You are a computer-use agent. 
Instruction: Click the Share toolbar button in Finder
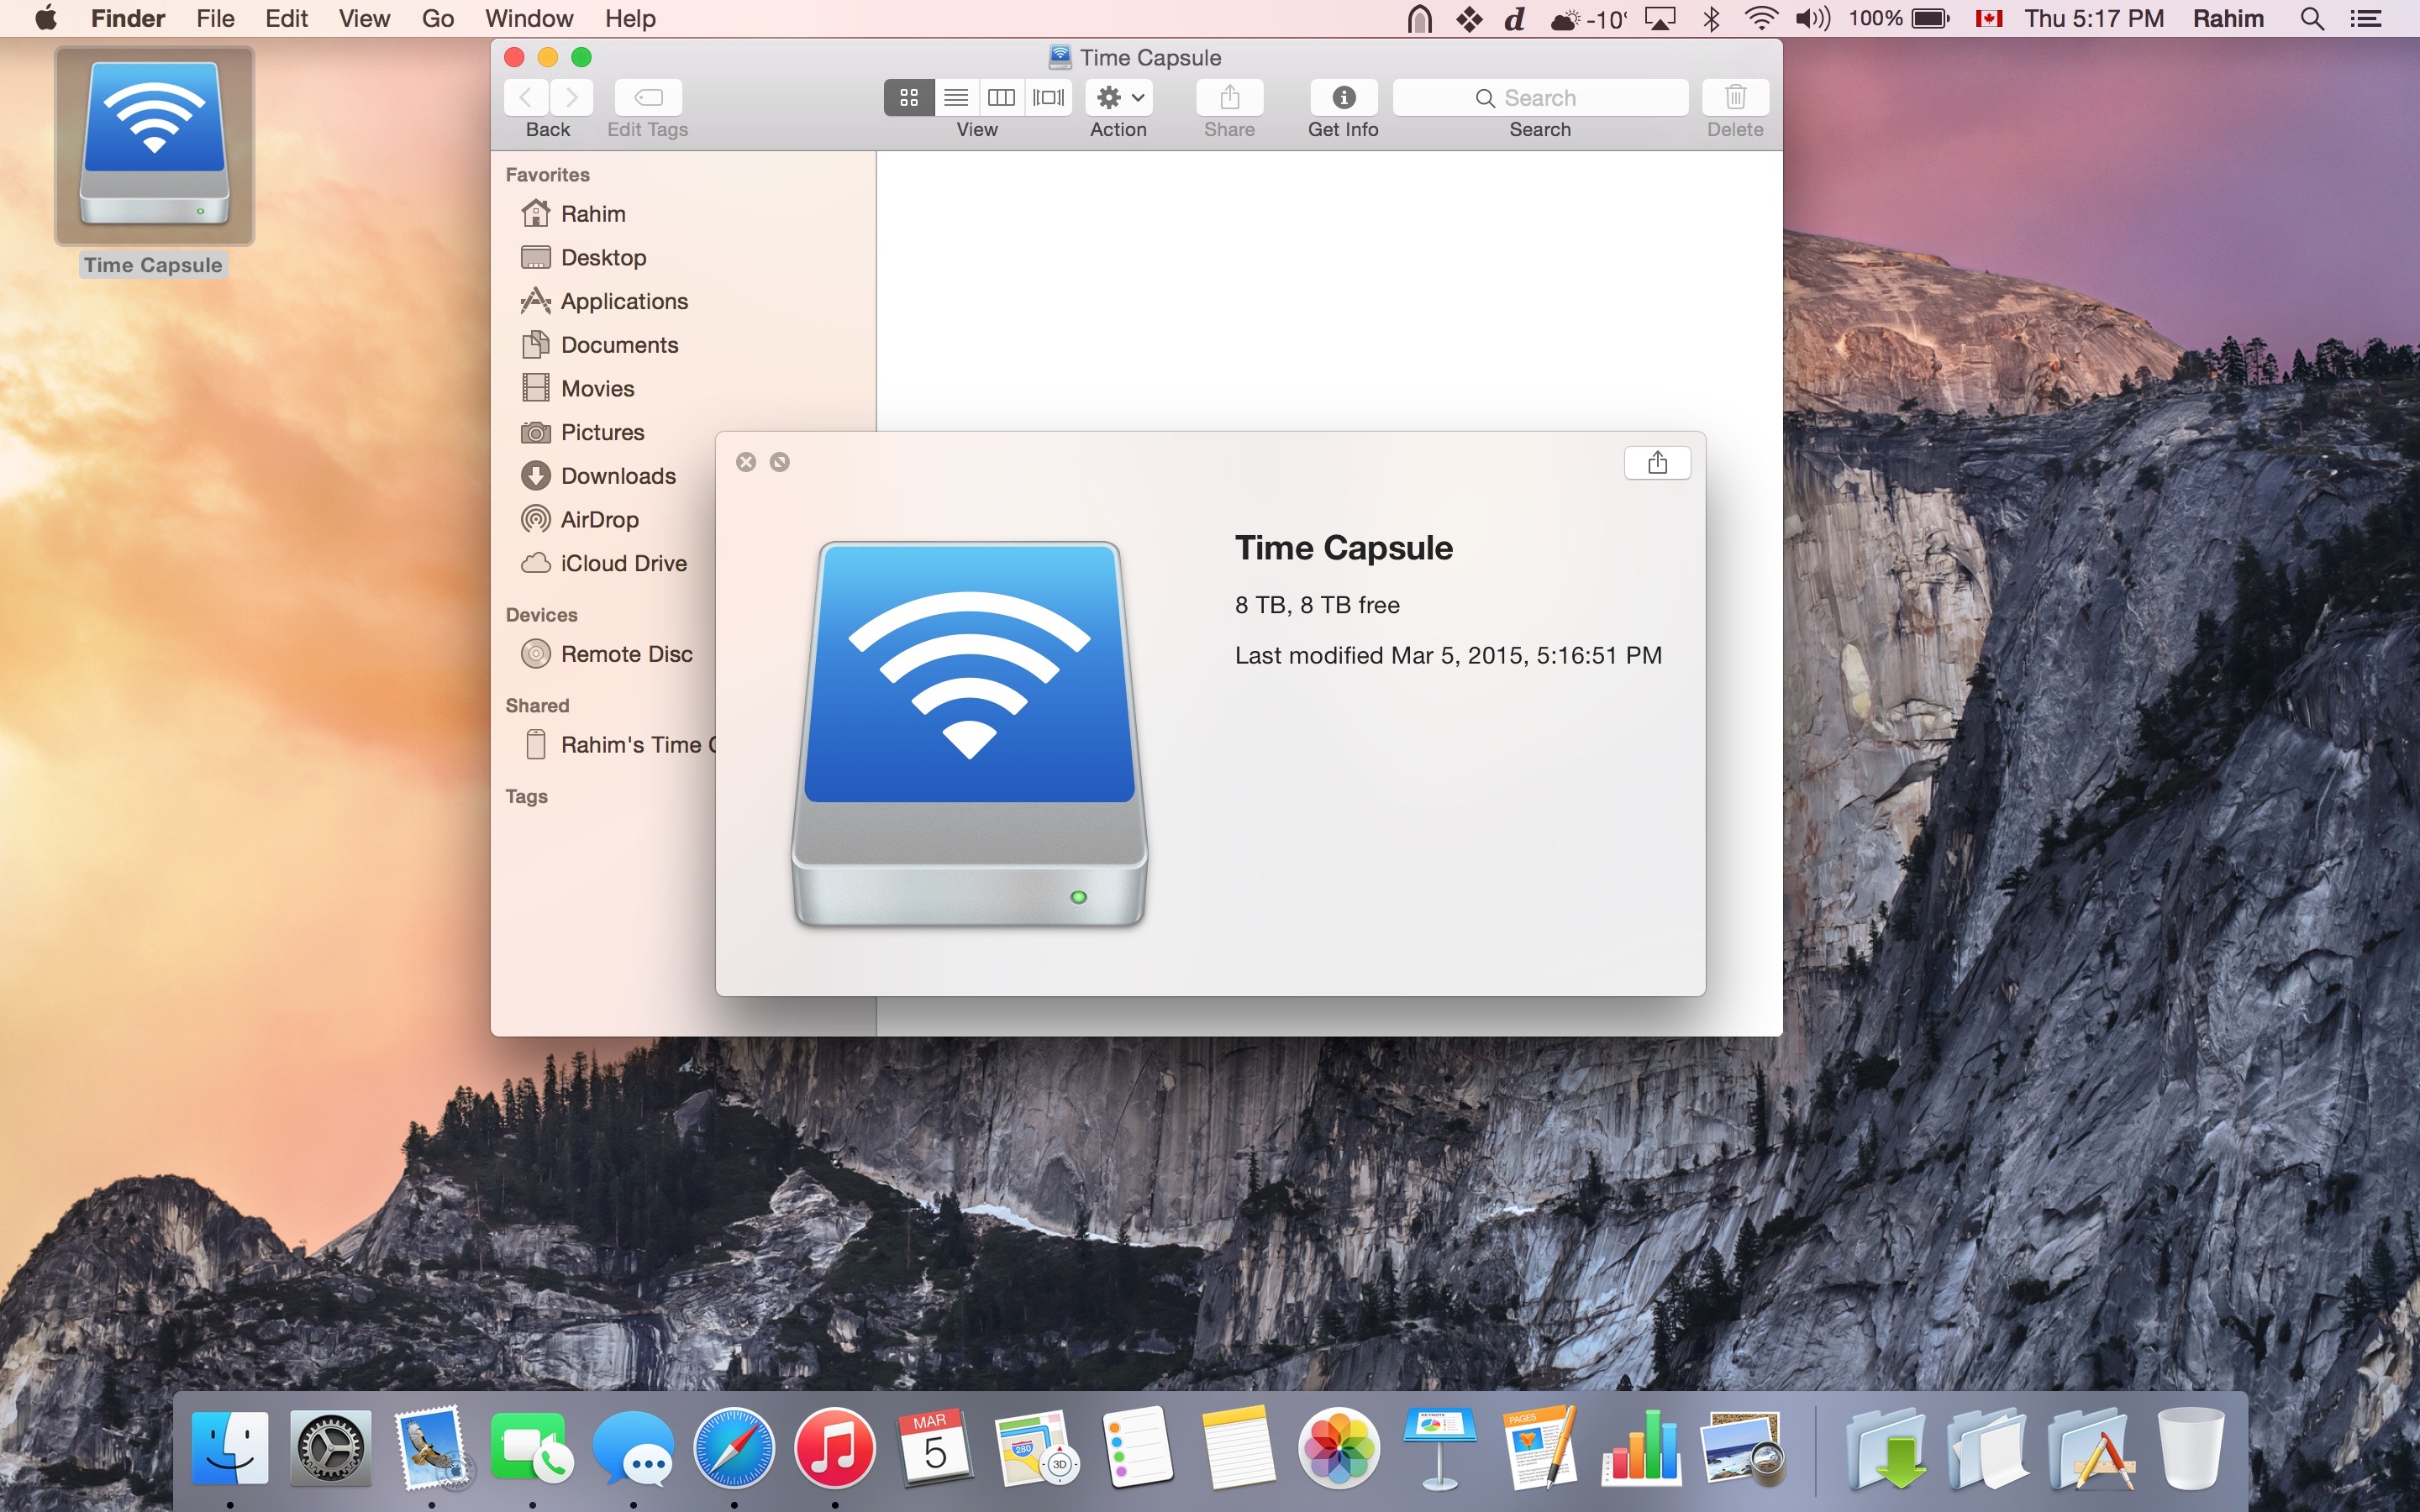pyautogui.click(x=1229, y=97)
